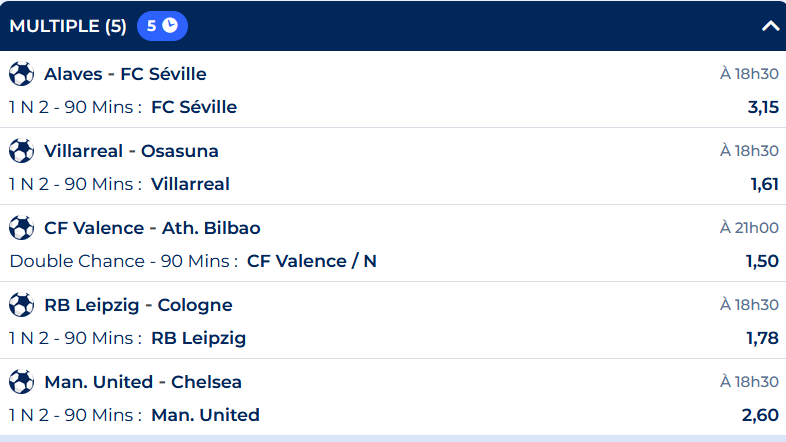
Task: Open the CF Valence - Ath. Bilbao match
Action: [152, 228]
